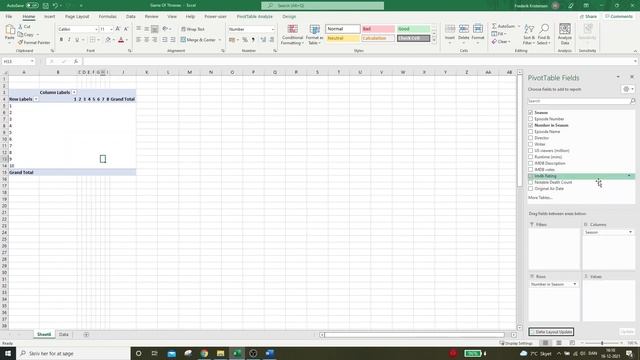
Task: Open Season field dropdown in Columns area
Action: tap(630, 232)
